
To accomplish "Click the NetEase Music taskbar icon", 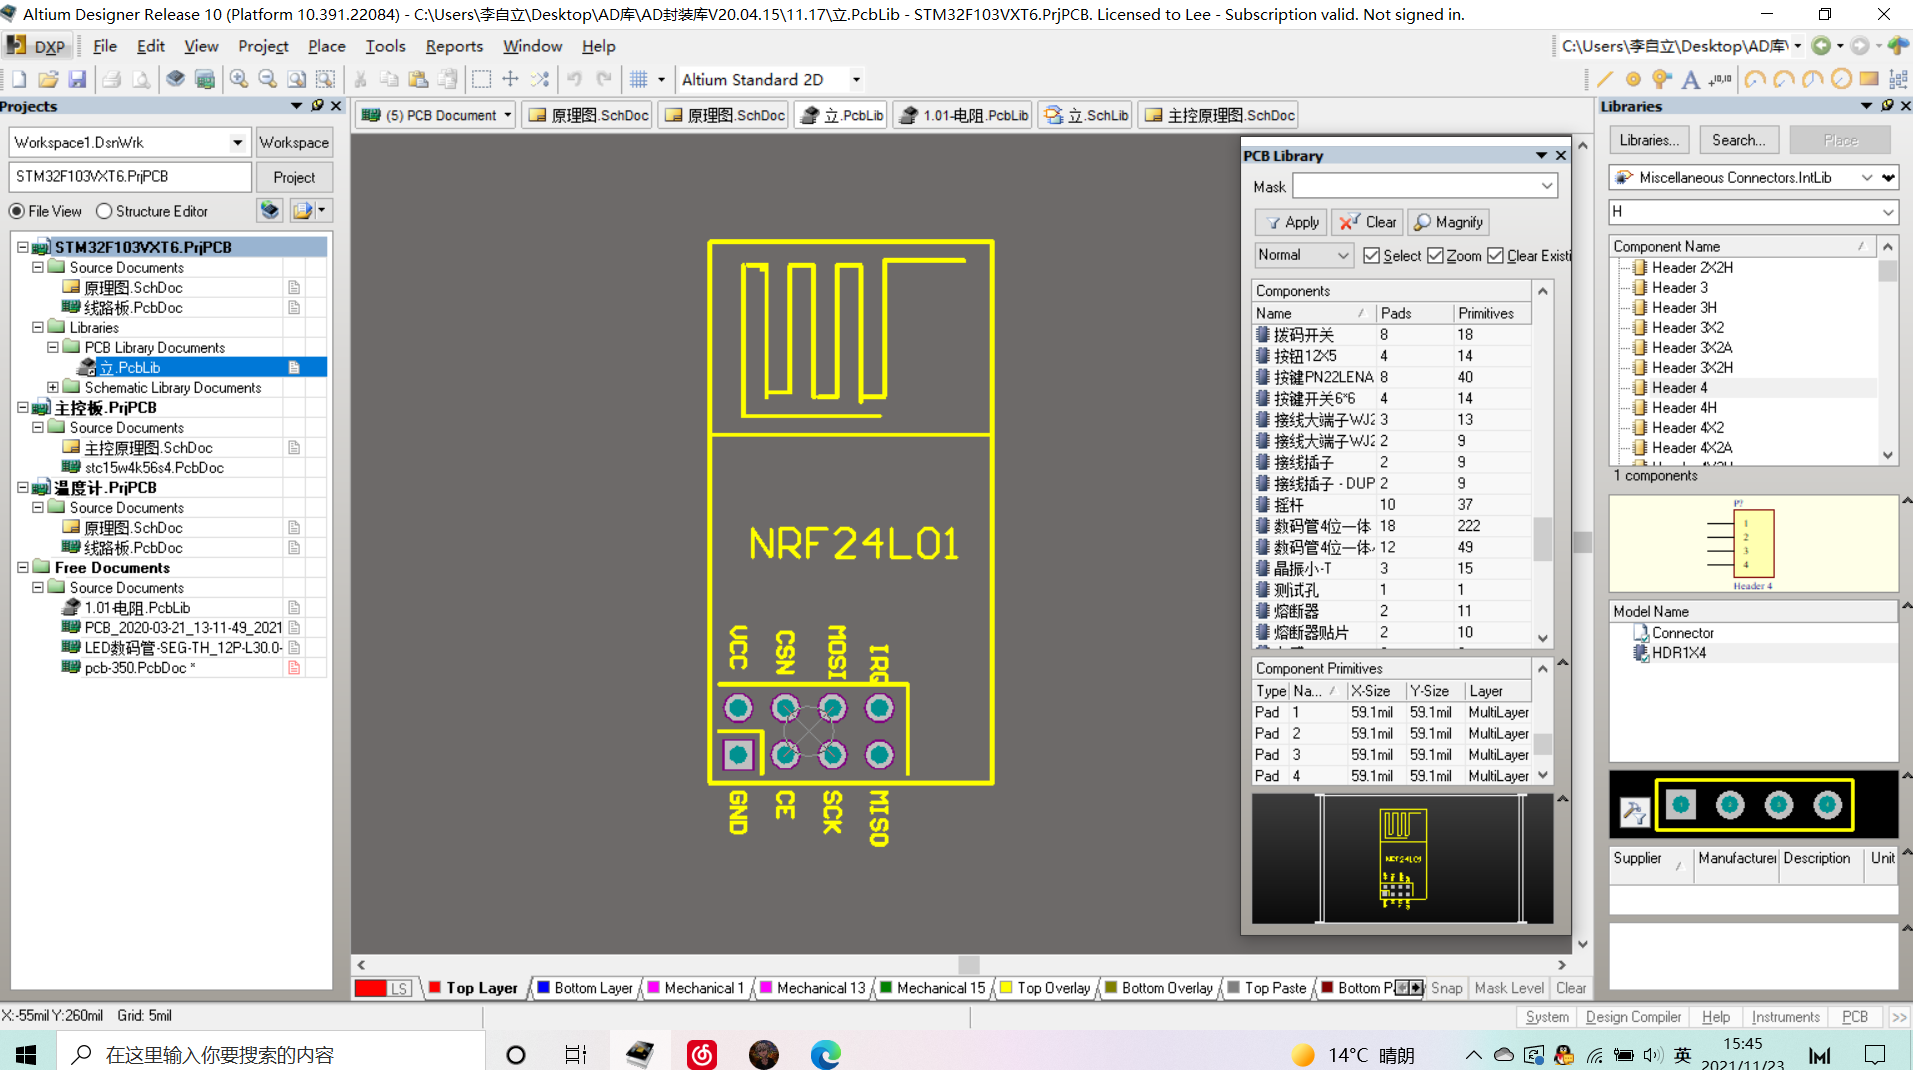I will [702, 1054].
